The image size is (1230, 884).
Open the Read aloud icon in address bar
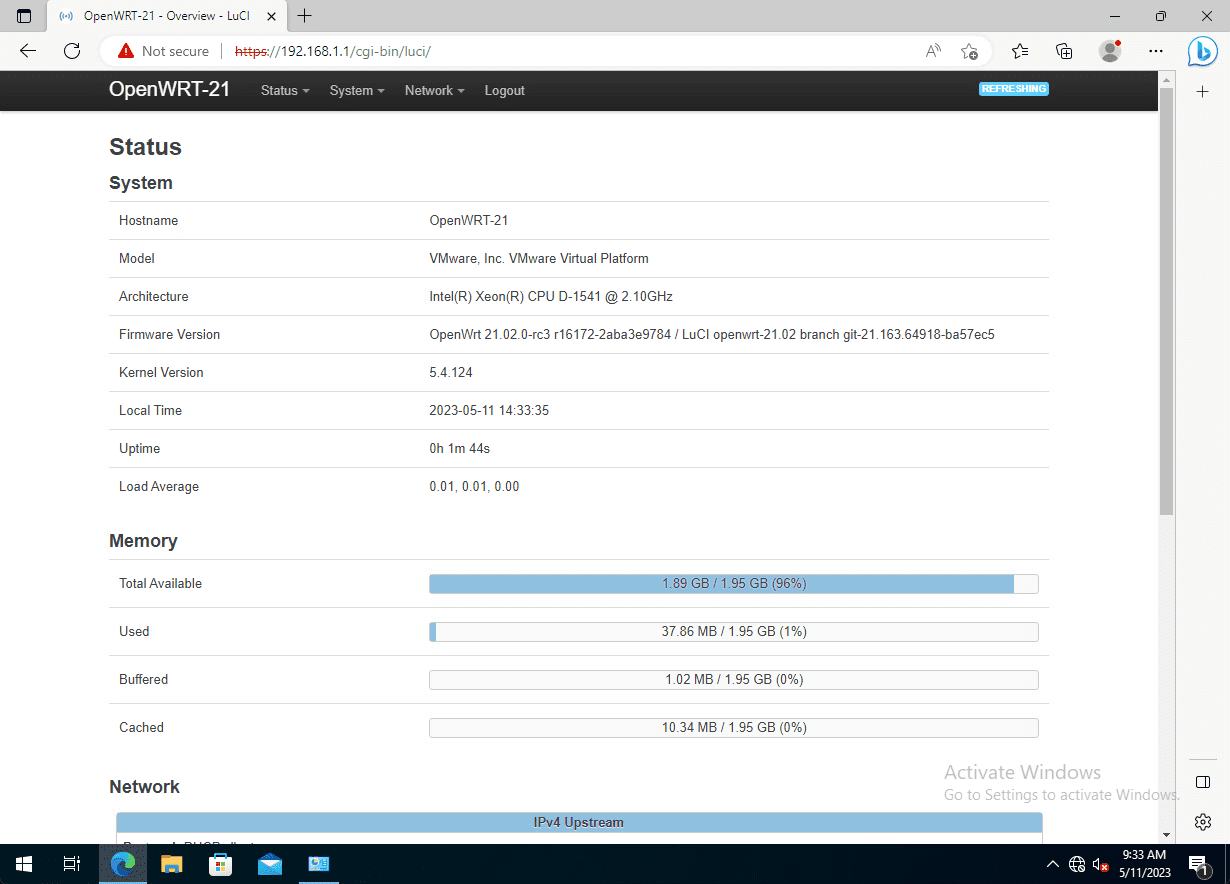[x=933, y=51]
